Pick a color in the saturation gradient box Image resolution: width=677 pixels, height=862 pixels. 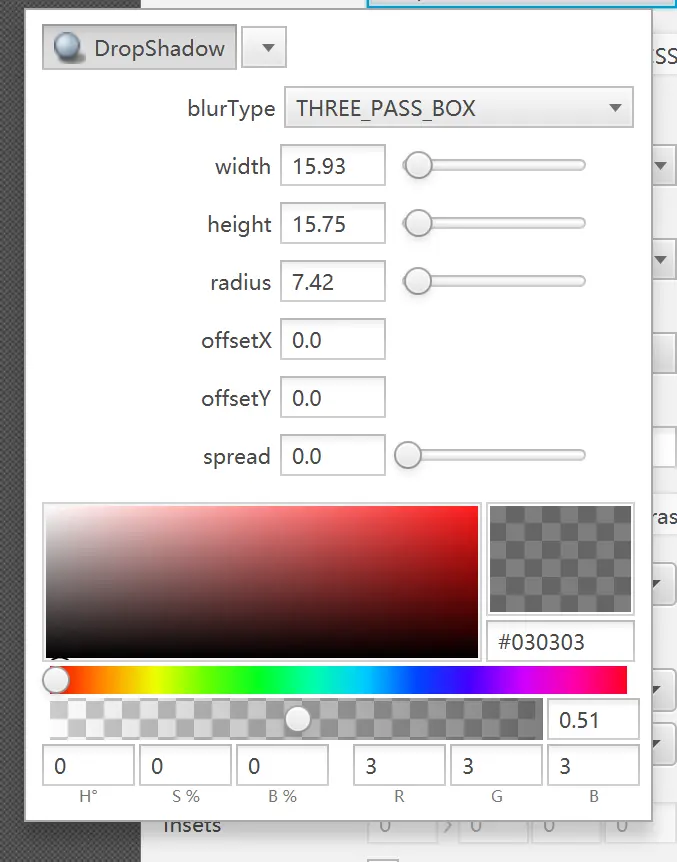pyautogui.click(x=261, y=581)
